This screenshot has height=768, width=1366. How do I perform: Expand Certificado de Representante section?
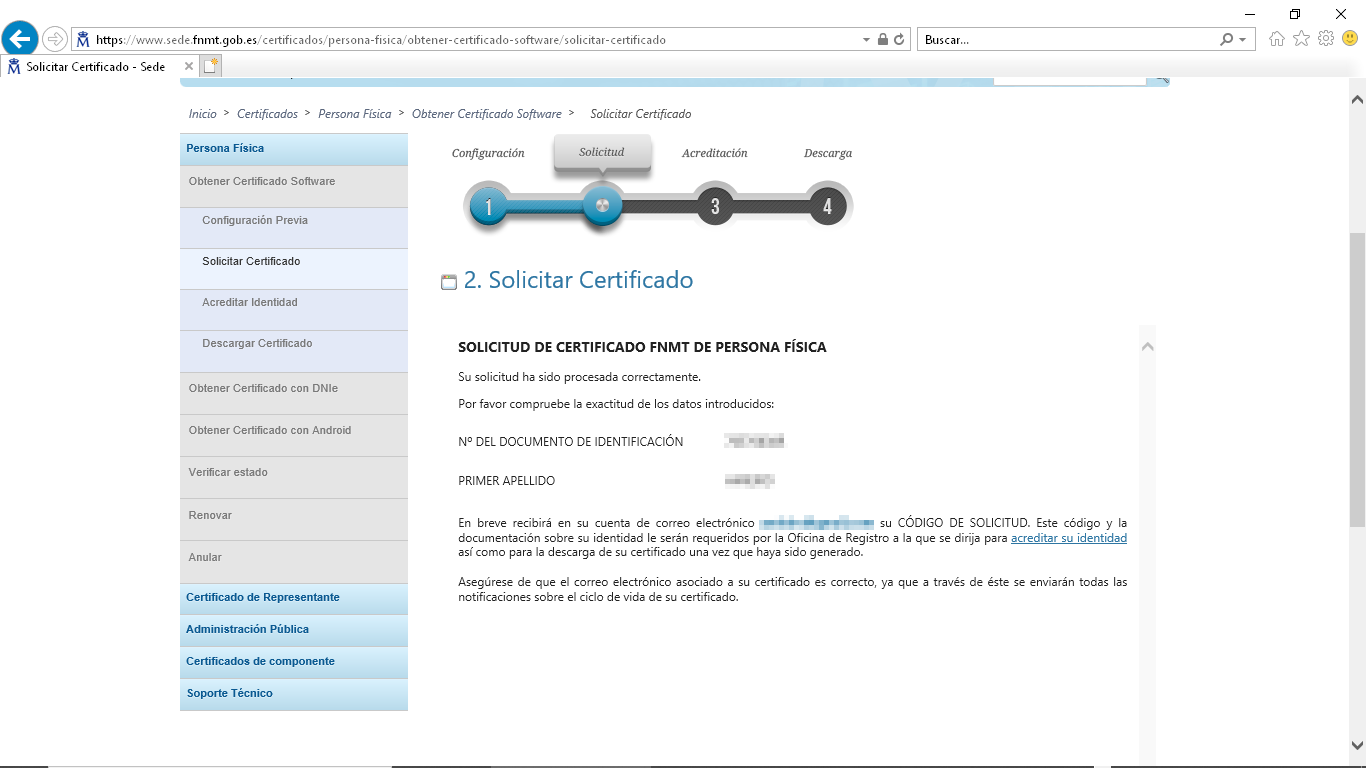(x=294, y=598)
